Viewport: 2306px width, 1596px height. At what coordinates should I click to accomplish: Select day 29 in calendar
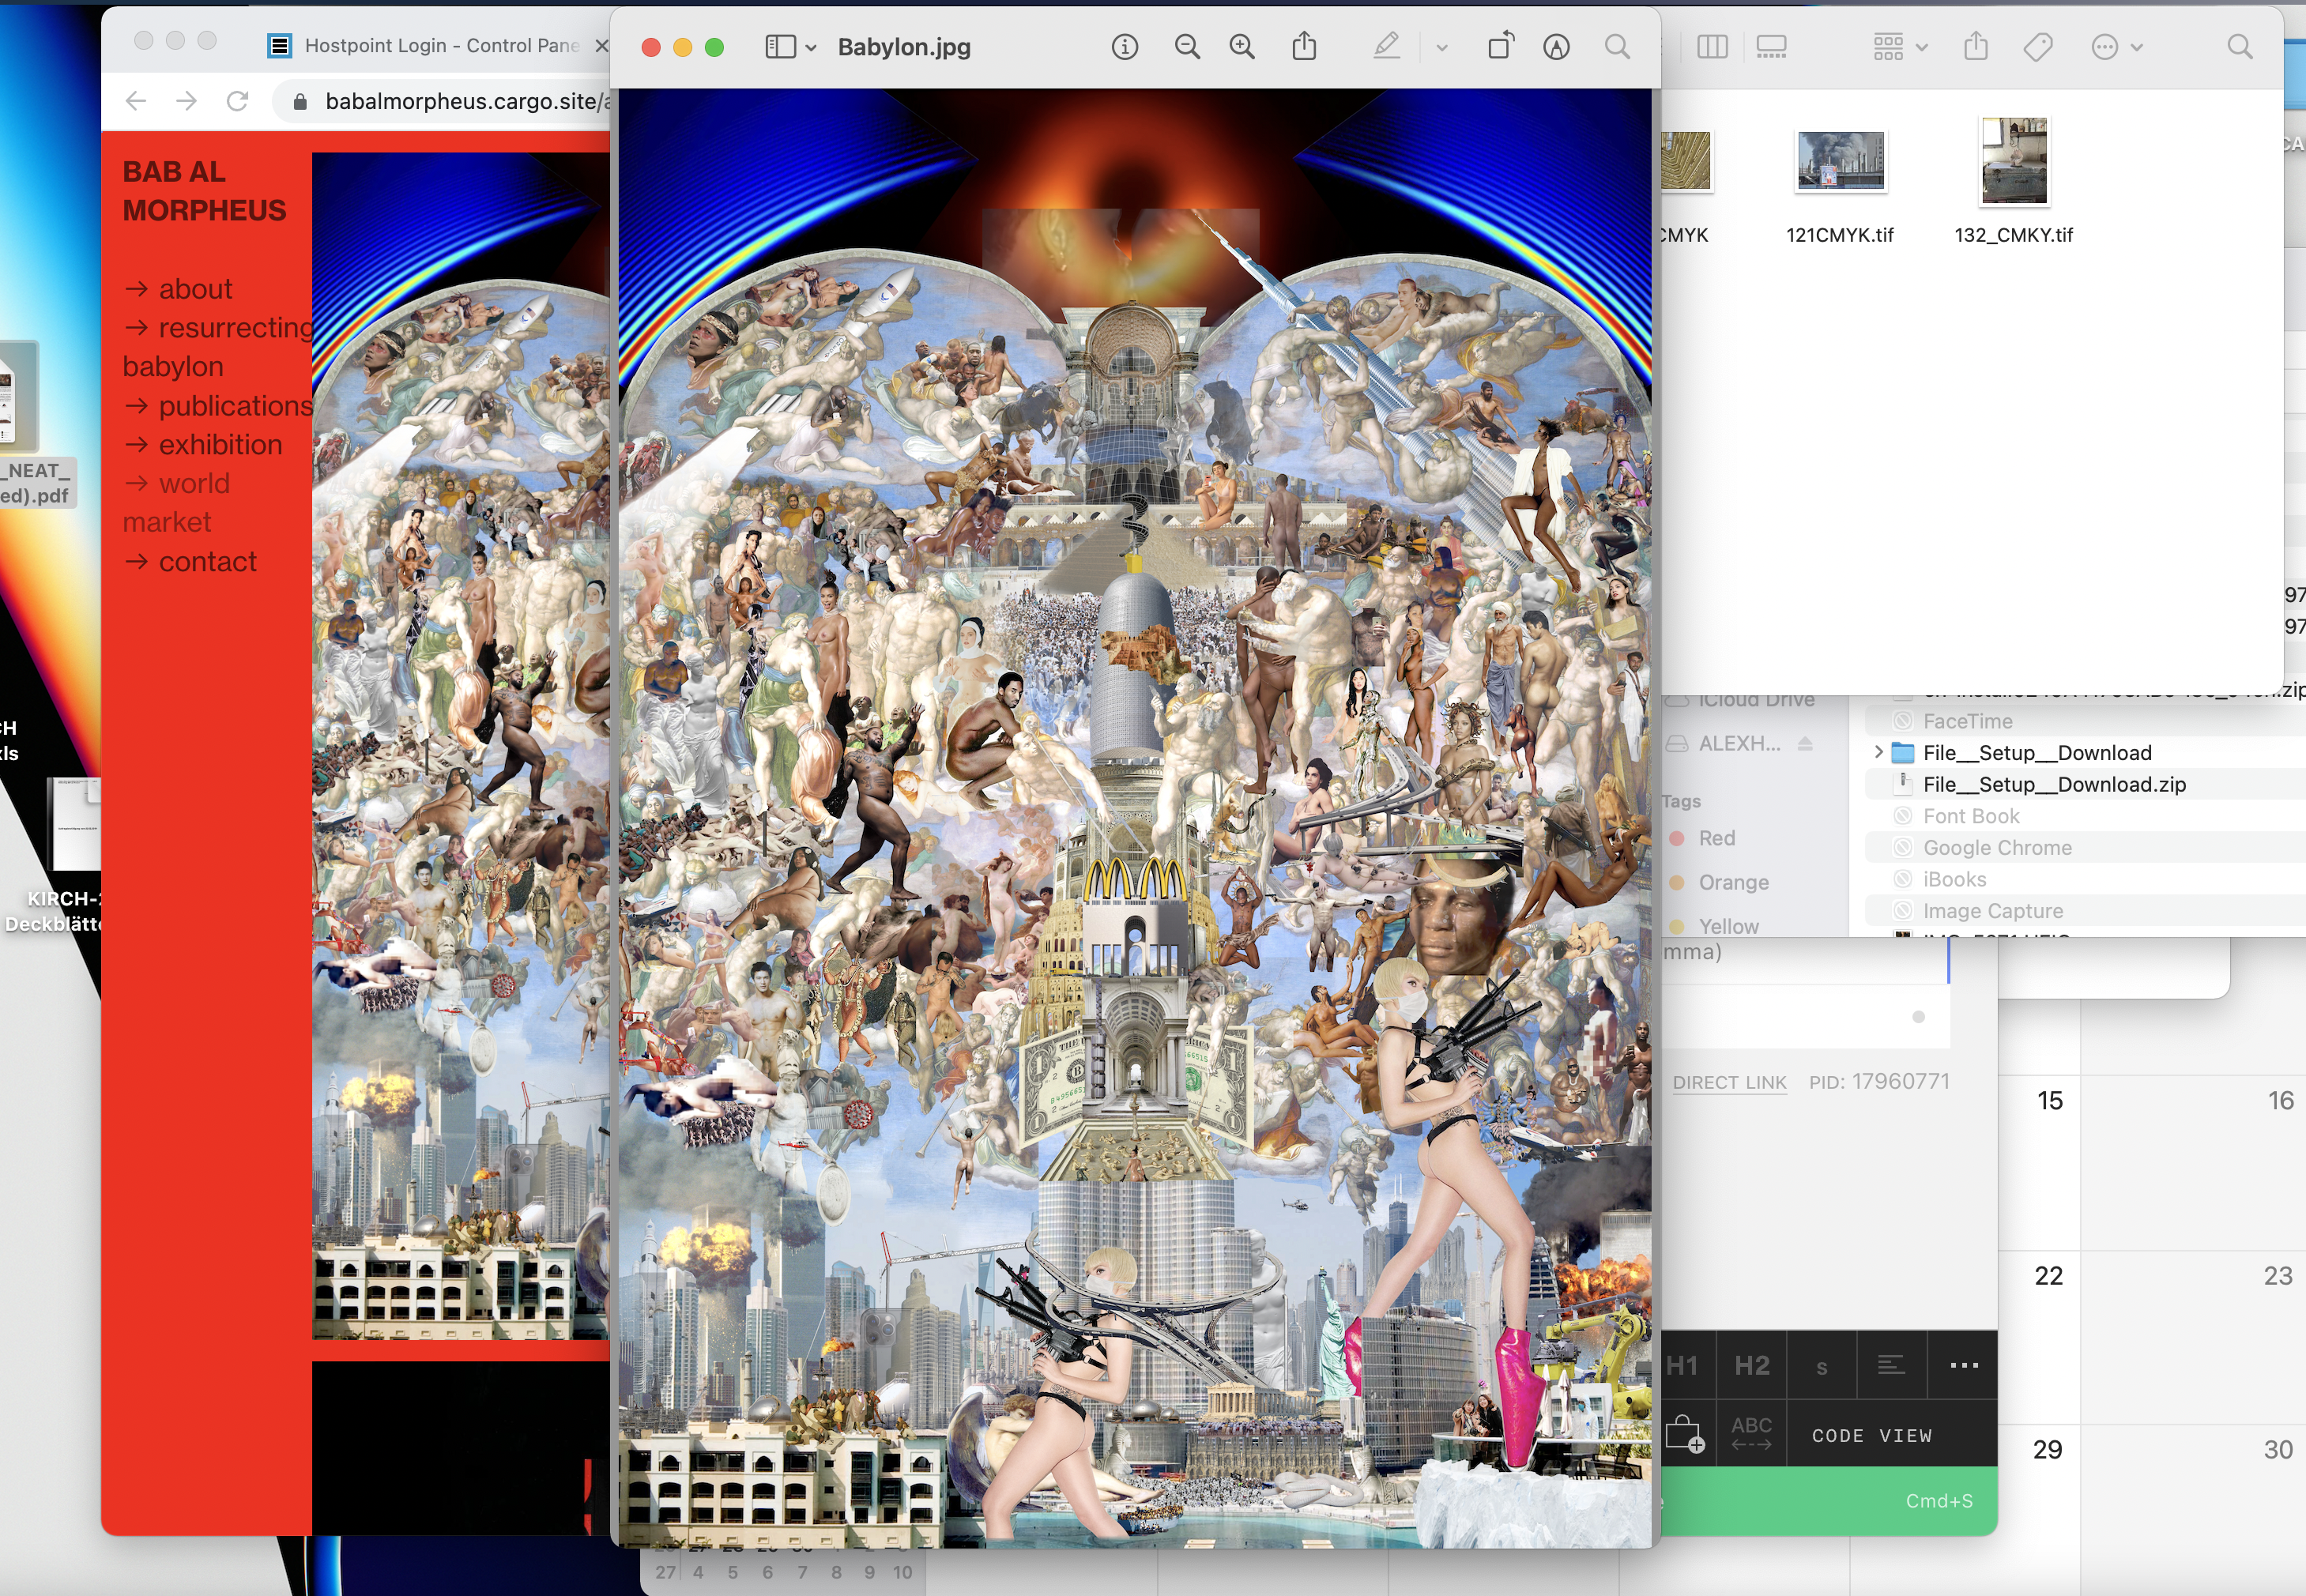2048,1449
